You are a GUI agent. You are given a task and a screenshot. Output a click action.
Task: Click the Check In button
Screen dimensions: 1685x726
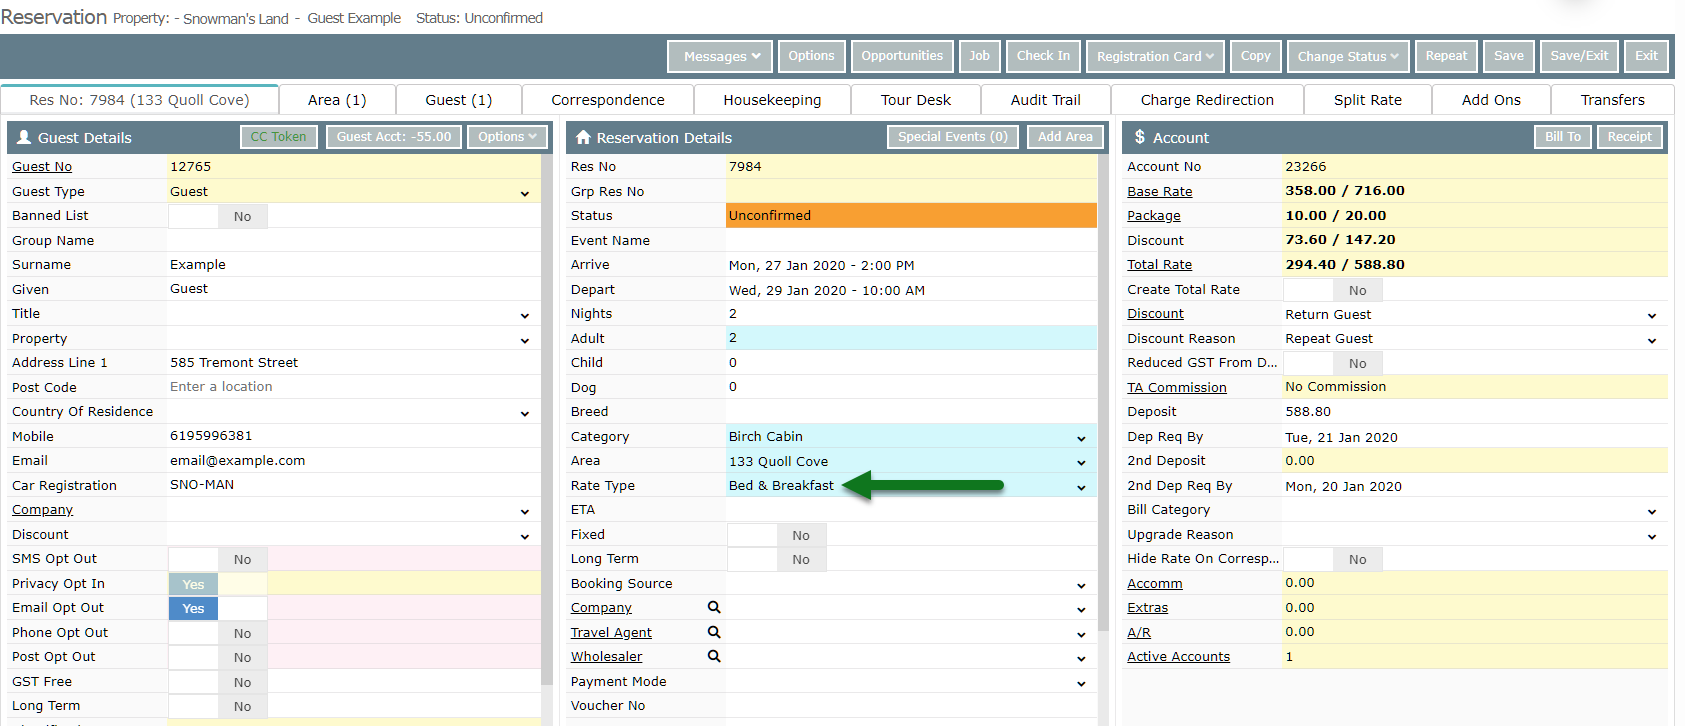click(x=1043, y=56)
